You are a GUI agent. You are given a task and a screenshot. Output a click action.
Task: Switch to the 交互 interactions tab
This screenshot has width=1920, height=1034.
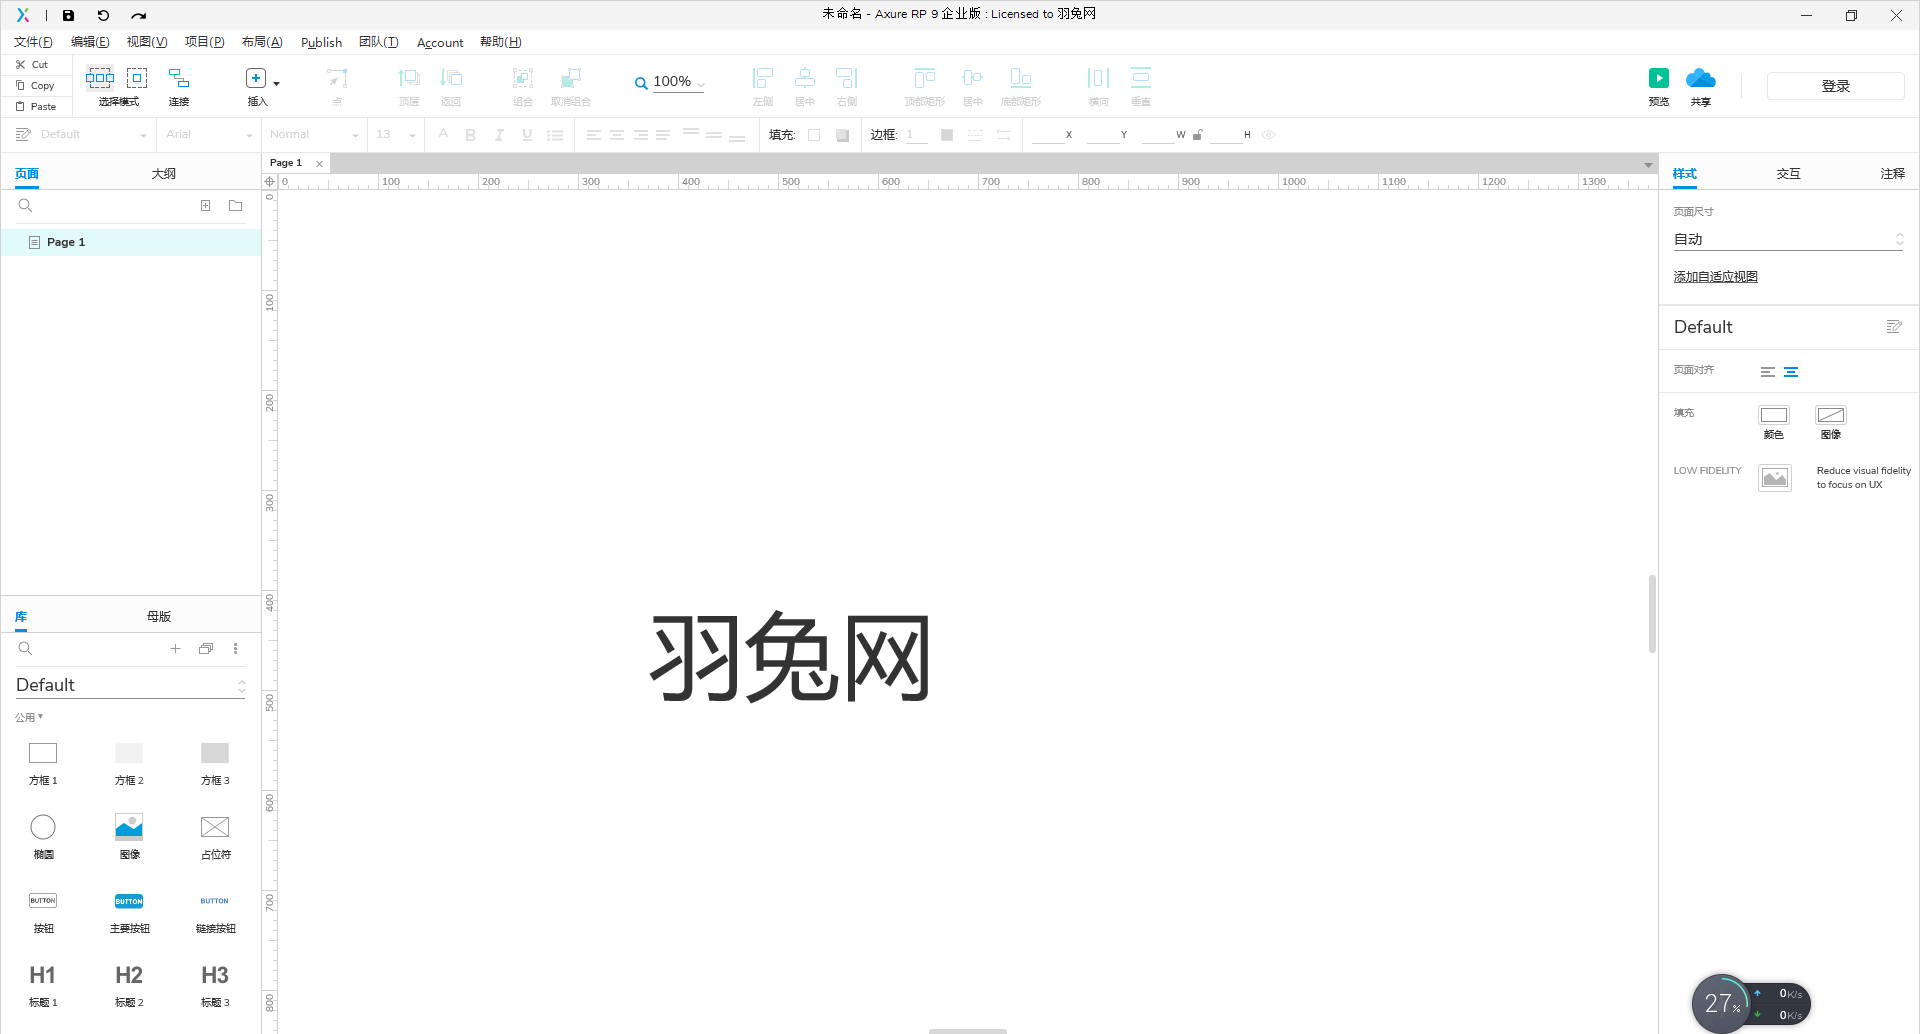[x=1788, y=174]
